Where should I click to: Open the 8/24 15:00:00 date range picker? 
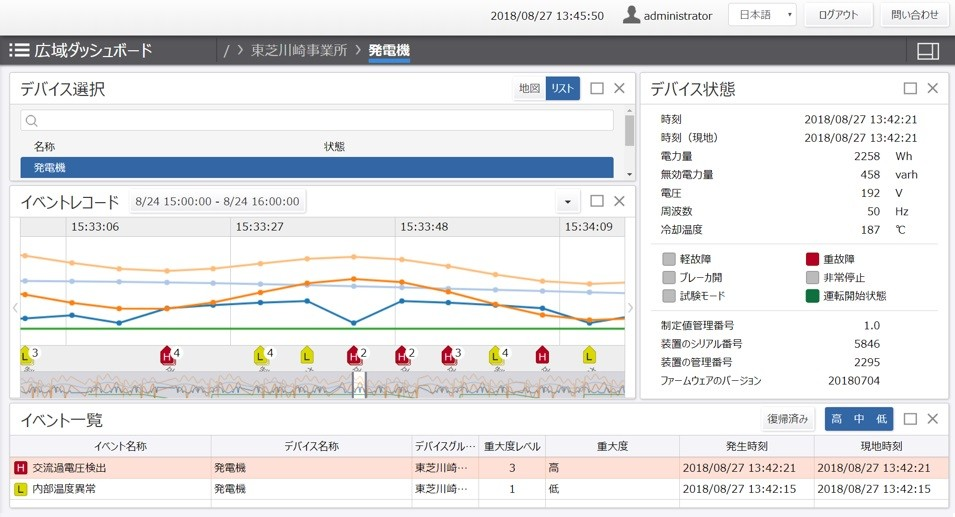tap(217, 202)
